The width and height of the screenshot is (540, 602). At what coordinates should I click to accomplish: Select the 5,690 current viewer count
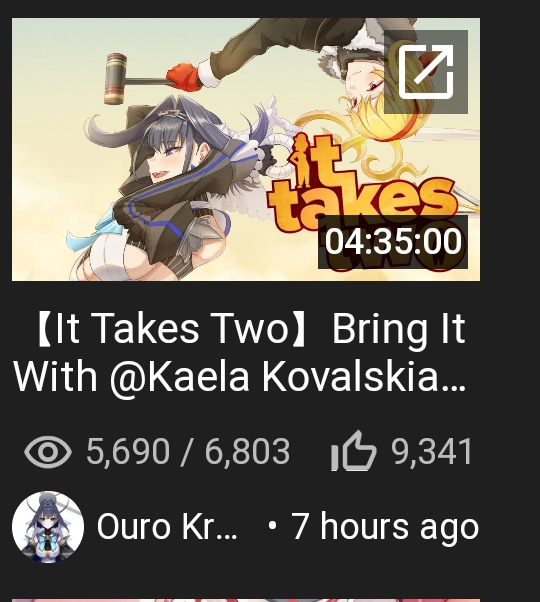128,452
